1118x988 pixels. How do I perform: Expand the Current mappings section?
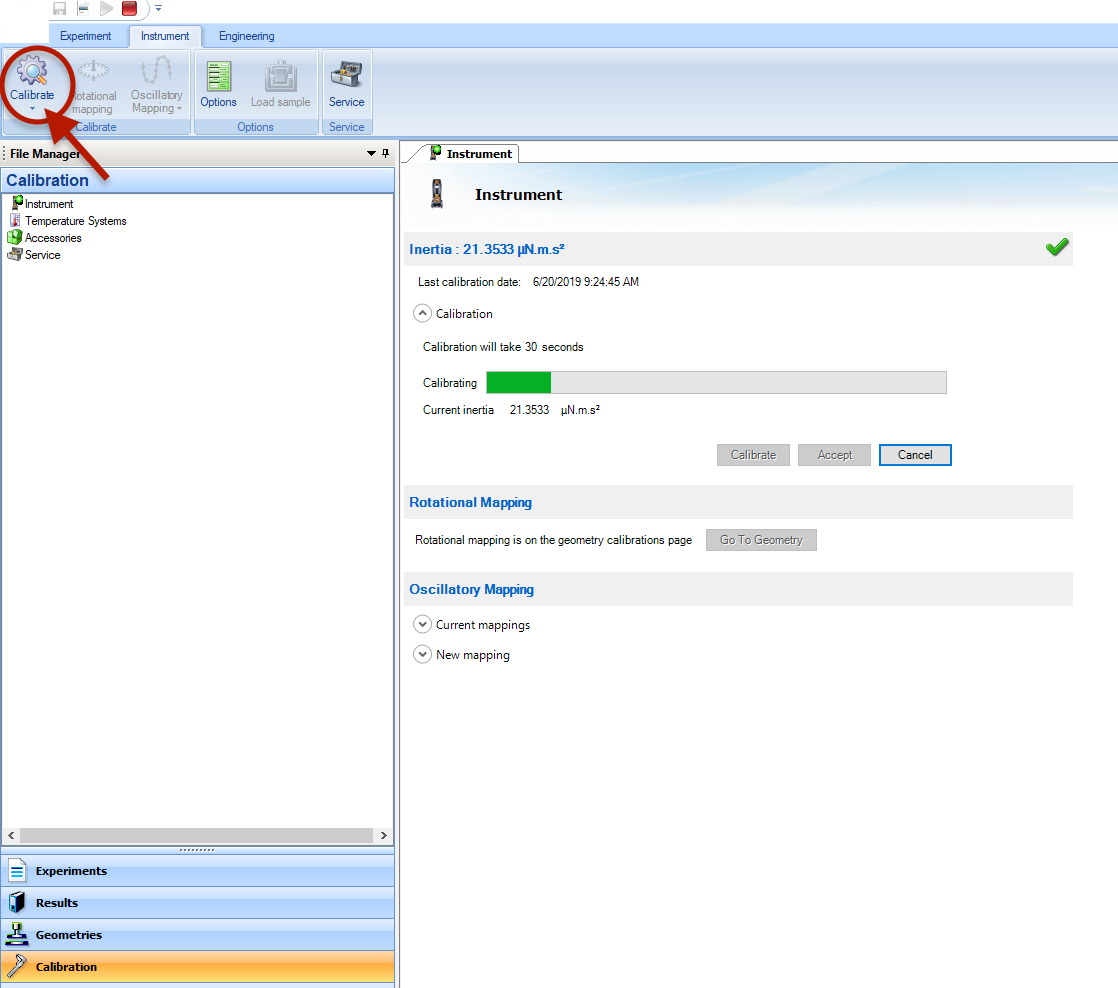coord(423,624)
